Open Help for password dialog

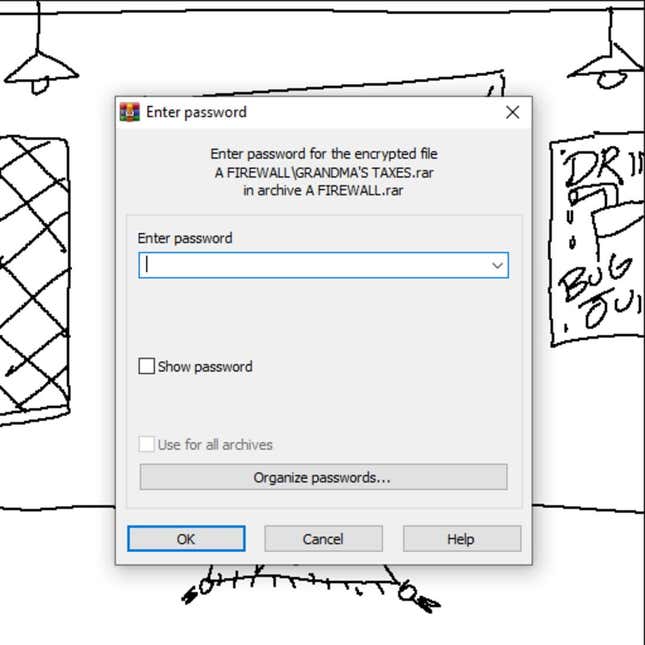pos(462,539)
